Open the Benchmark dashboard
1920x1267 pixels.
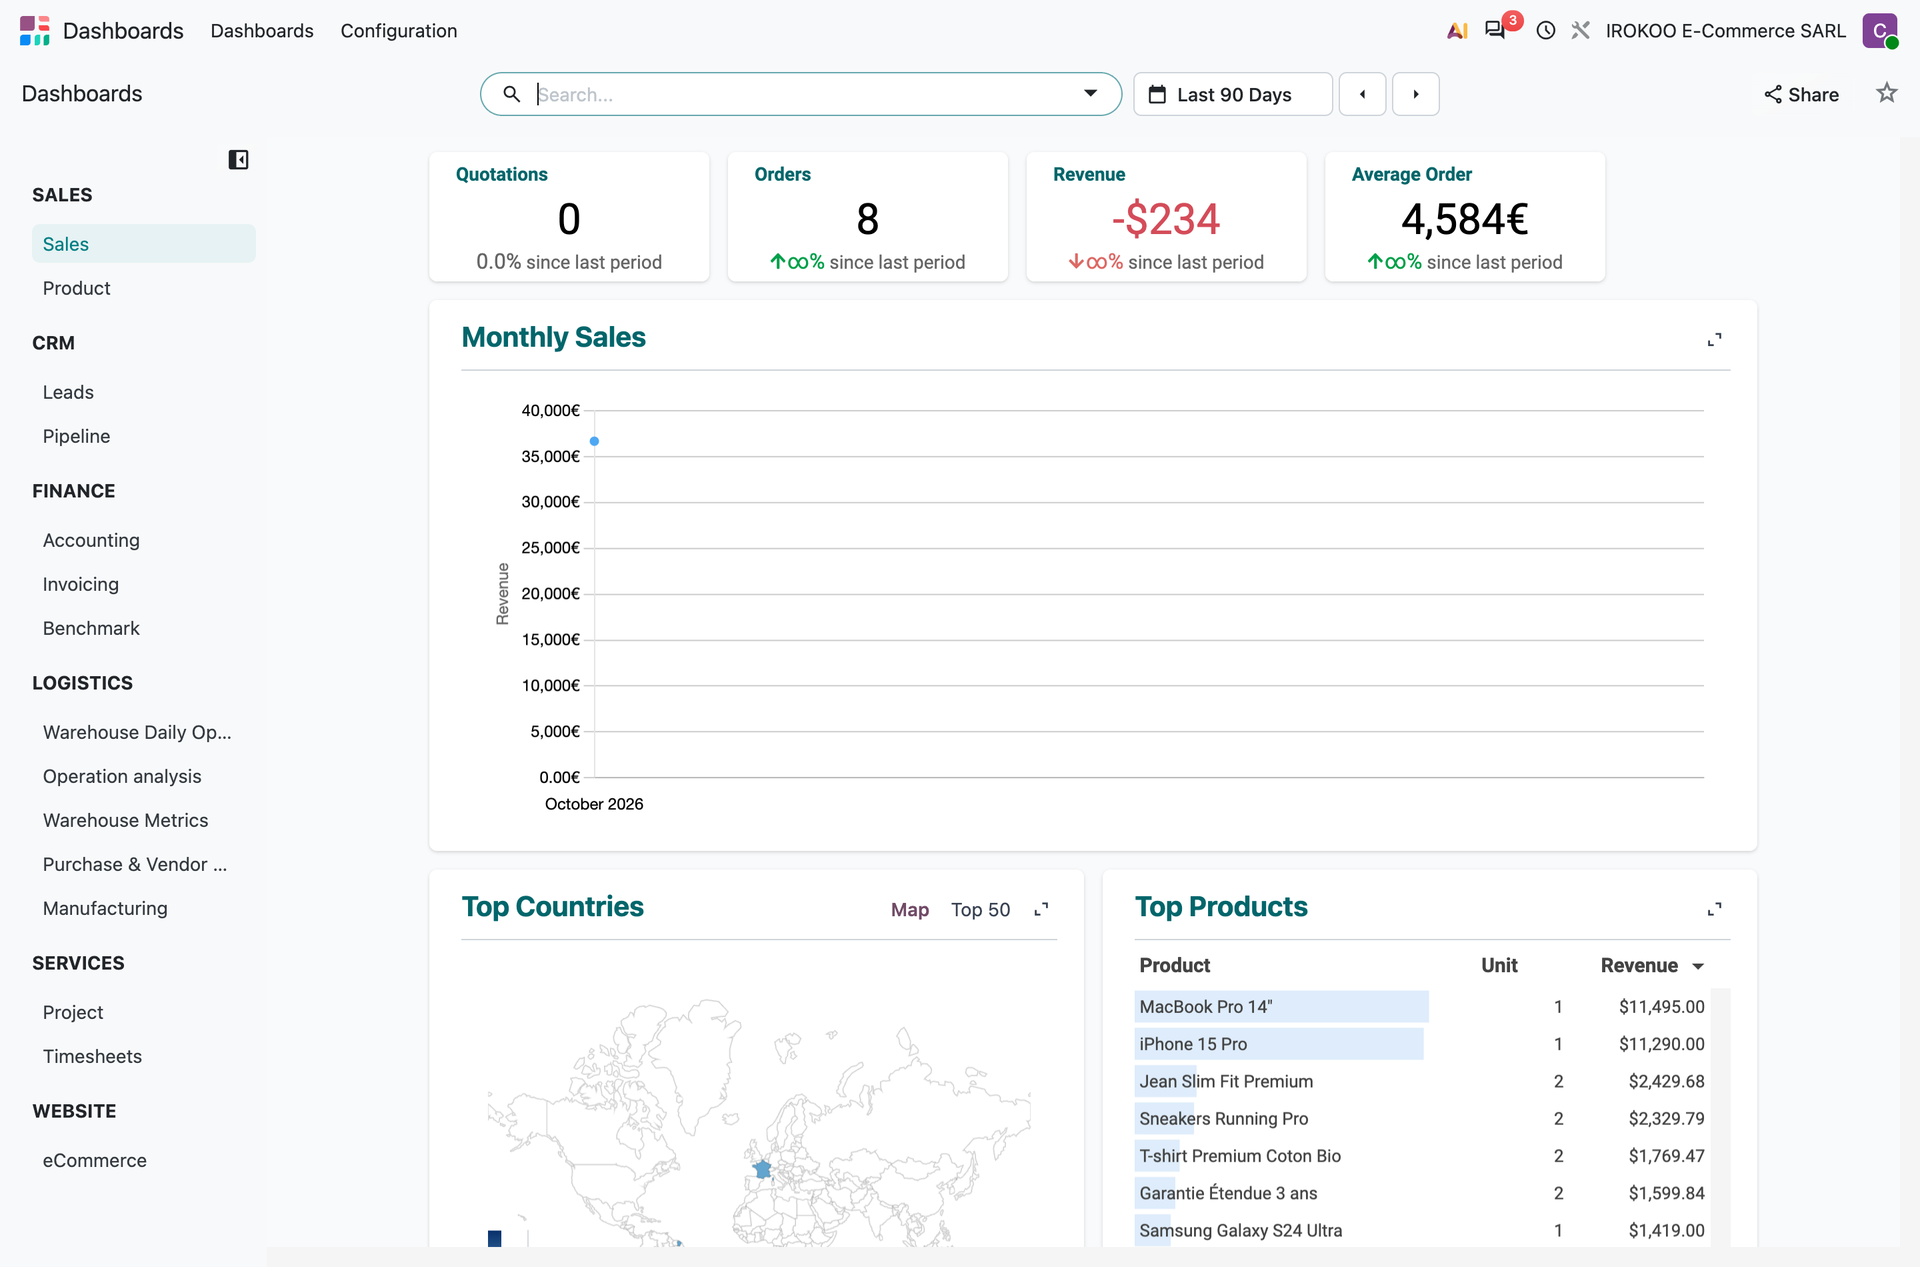coord(144,628)
